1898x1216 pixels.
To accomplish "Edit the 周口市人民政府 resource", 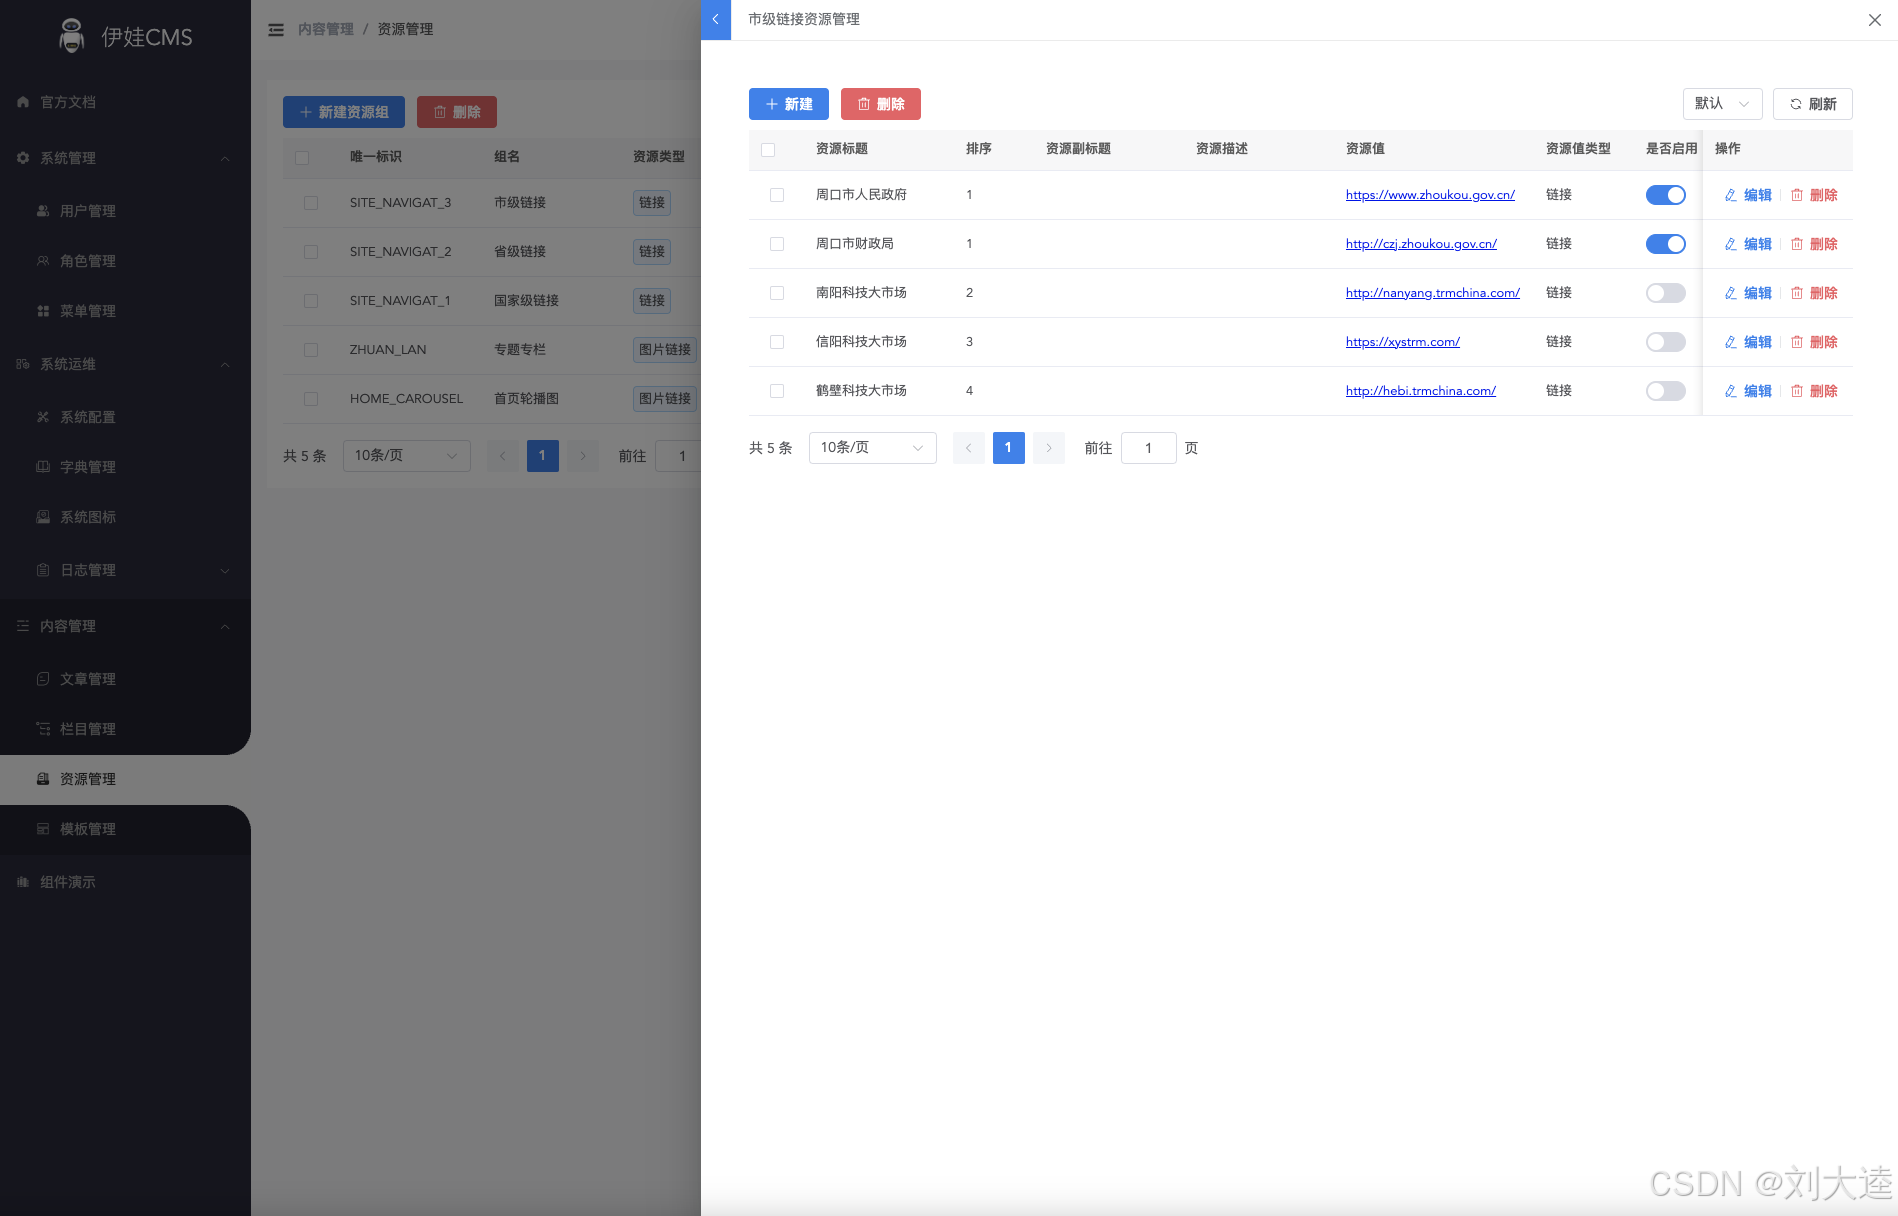I will (x=1748, y=195).
